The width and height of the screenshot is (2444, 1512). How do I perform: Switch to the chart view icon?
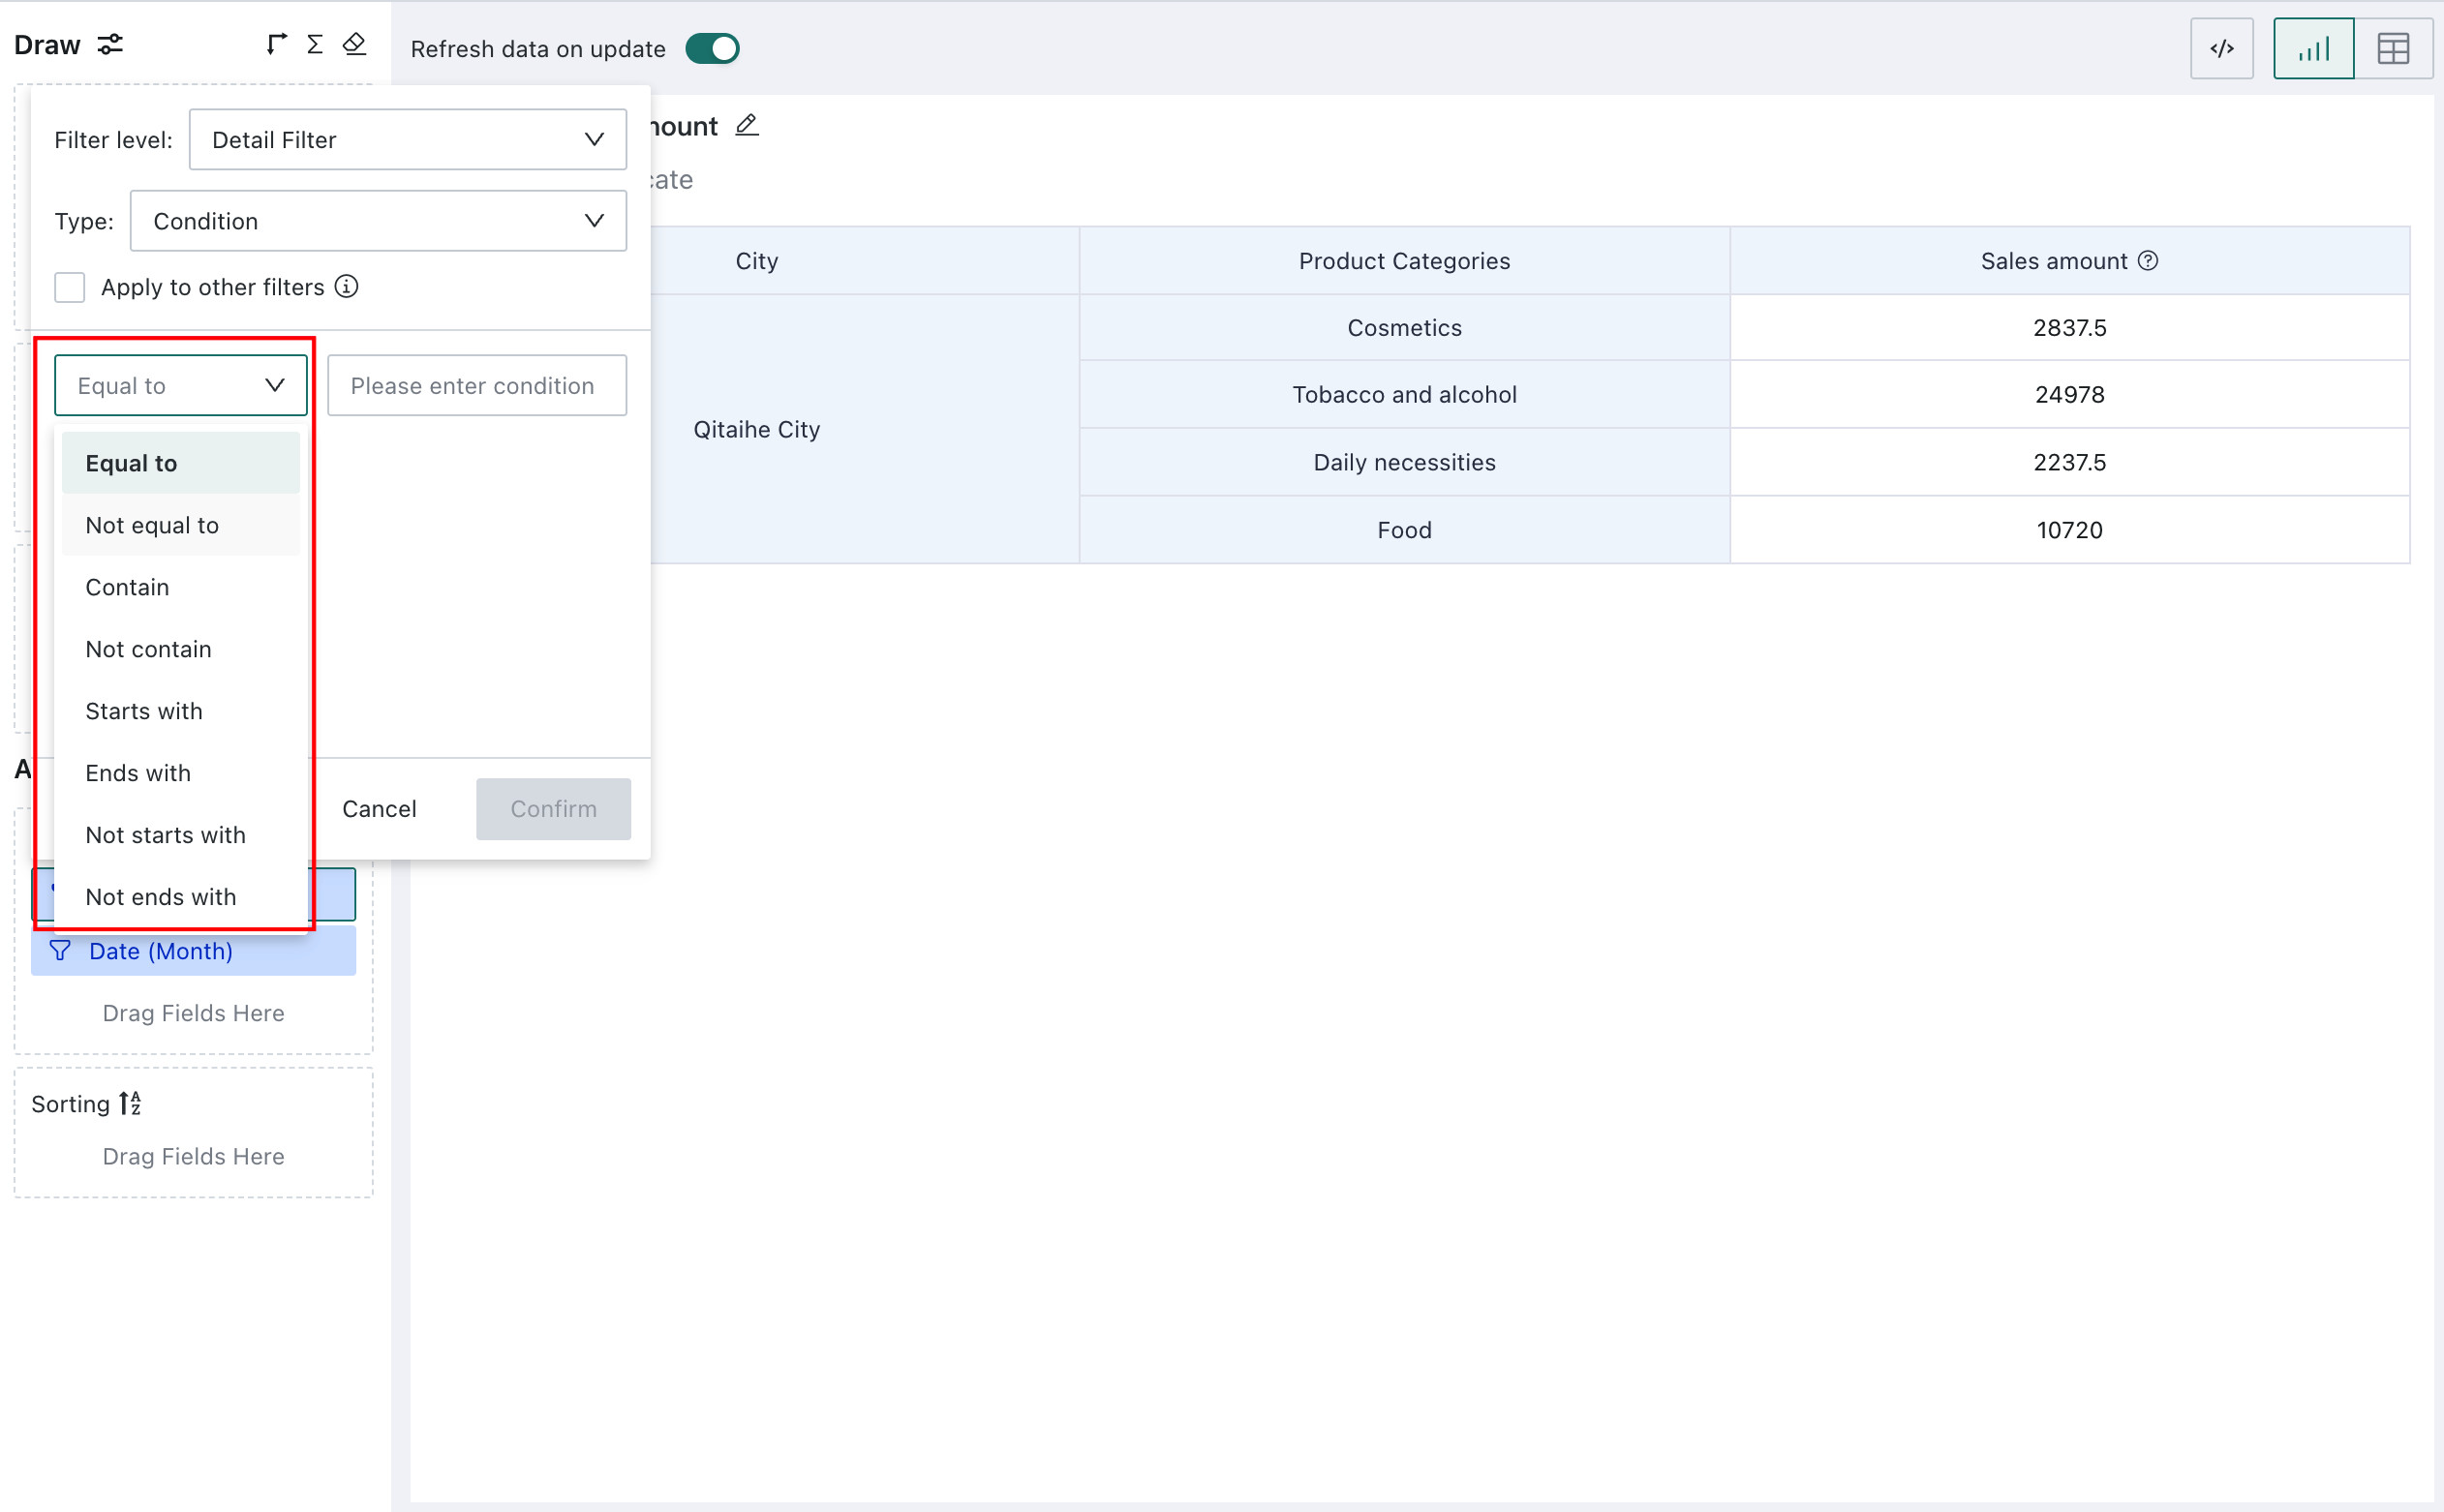[x=2313, y=48]
